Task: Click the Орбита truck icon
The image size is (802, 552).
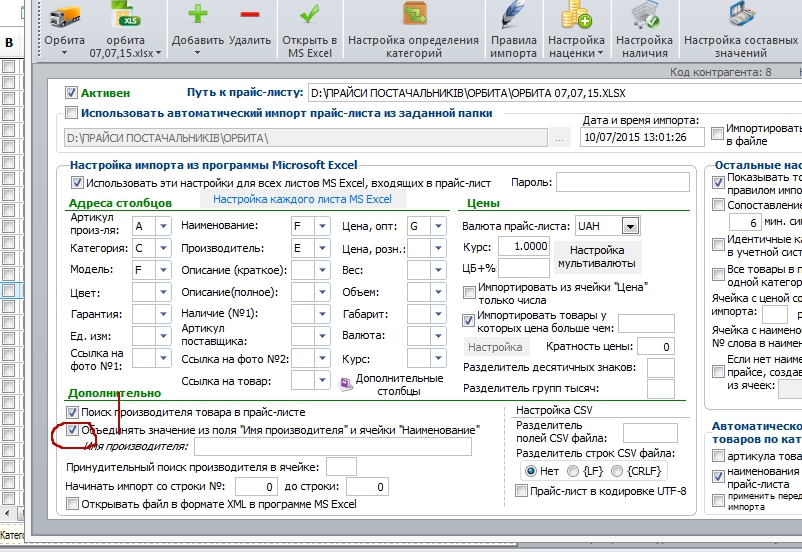Action: pyautogui.click(x=64, y=15)
